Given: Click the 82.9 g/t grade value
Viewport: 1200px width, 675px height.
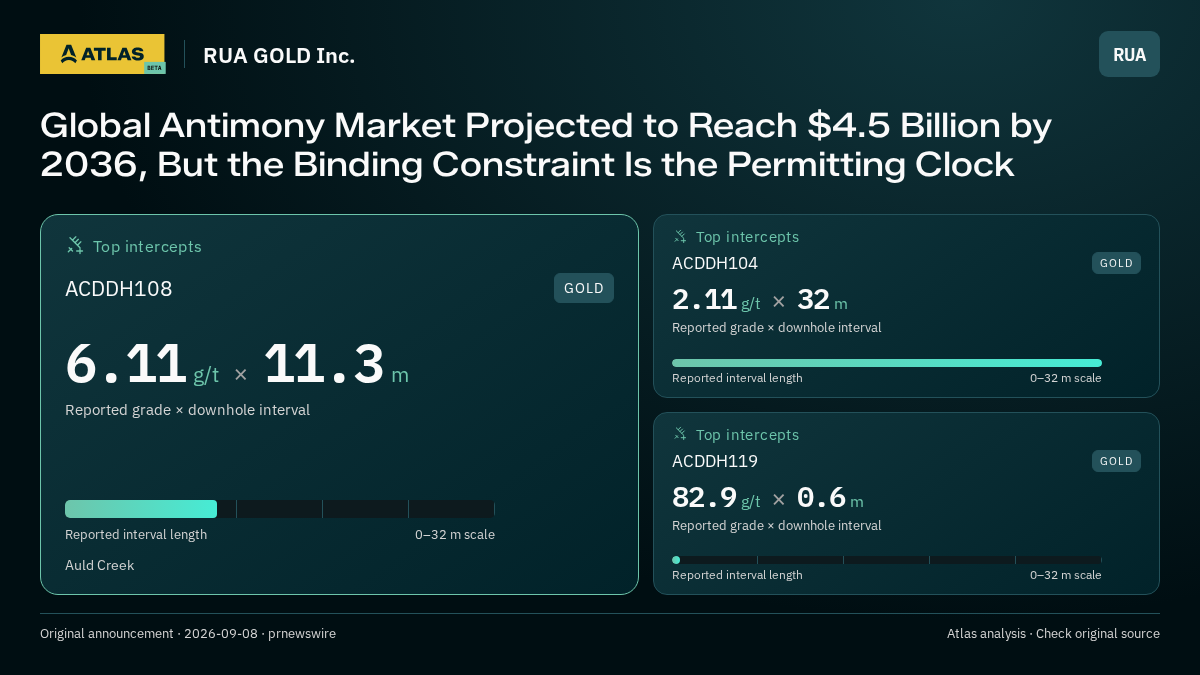Looking at the screenshot, I should tap(716, 498).
